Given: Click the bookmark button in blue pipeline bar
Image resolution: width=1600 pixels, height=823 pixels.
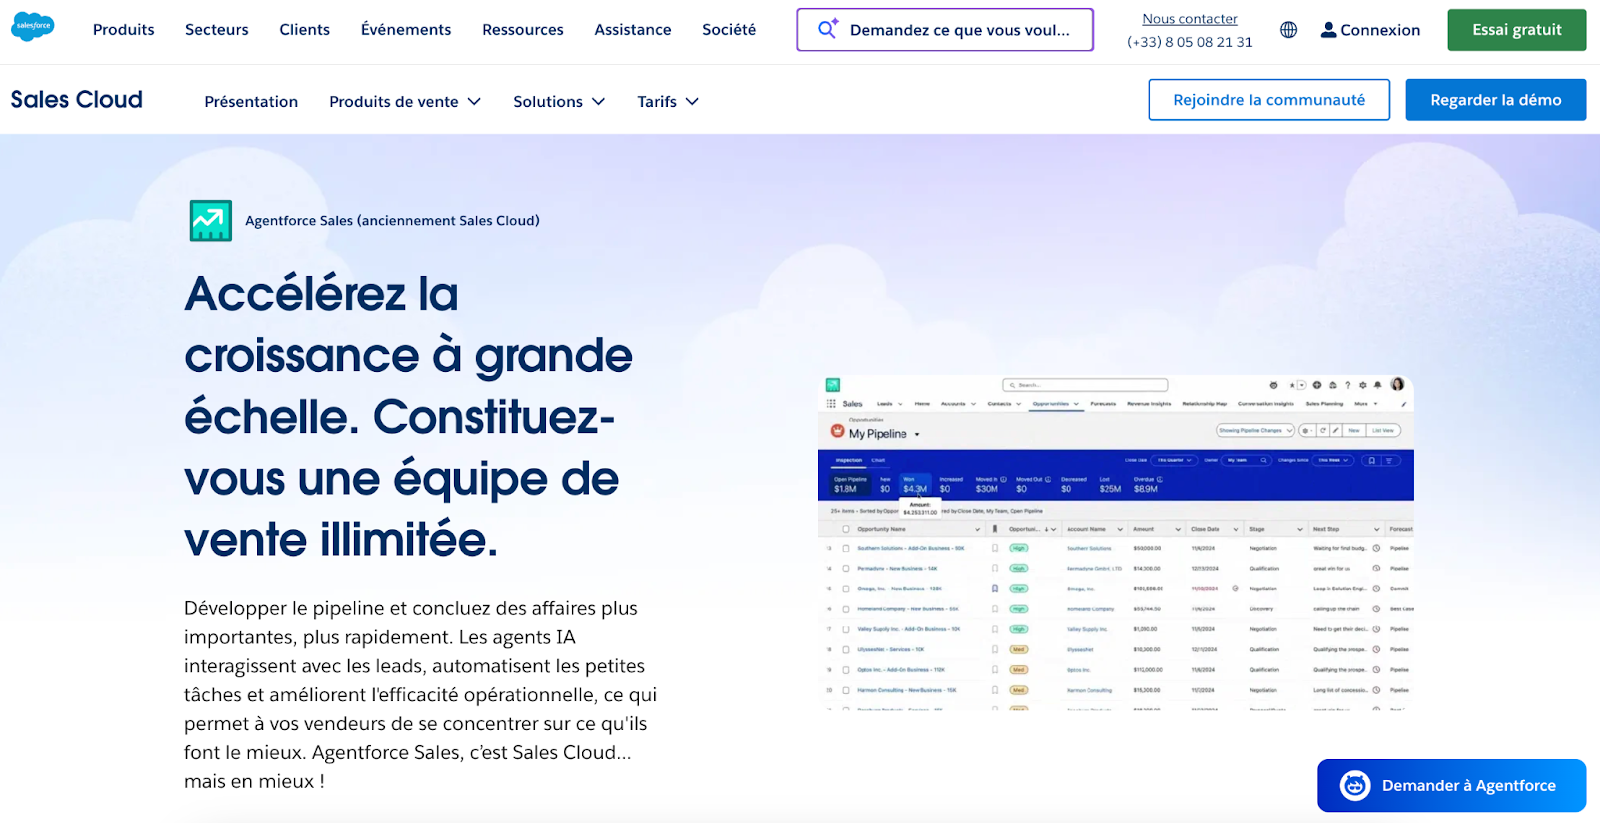Looking at the screenshot, I should click(1371, 460).
